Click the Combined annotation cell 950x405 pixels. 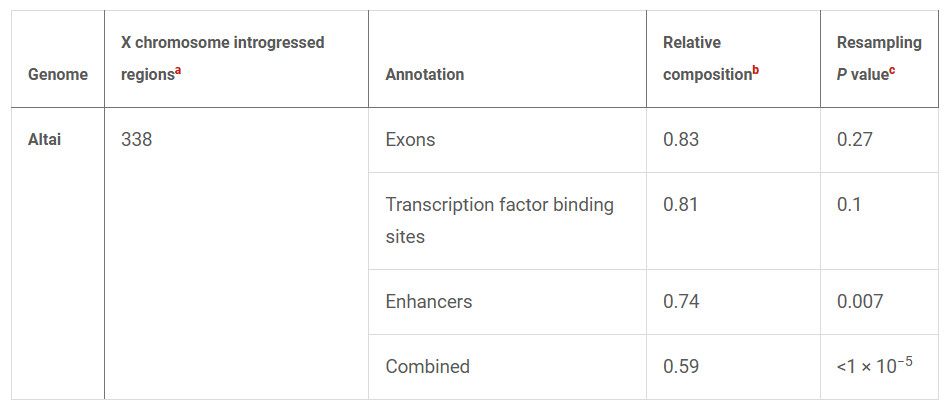click(x=427, y=366)
